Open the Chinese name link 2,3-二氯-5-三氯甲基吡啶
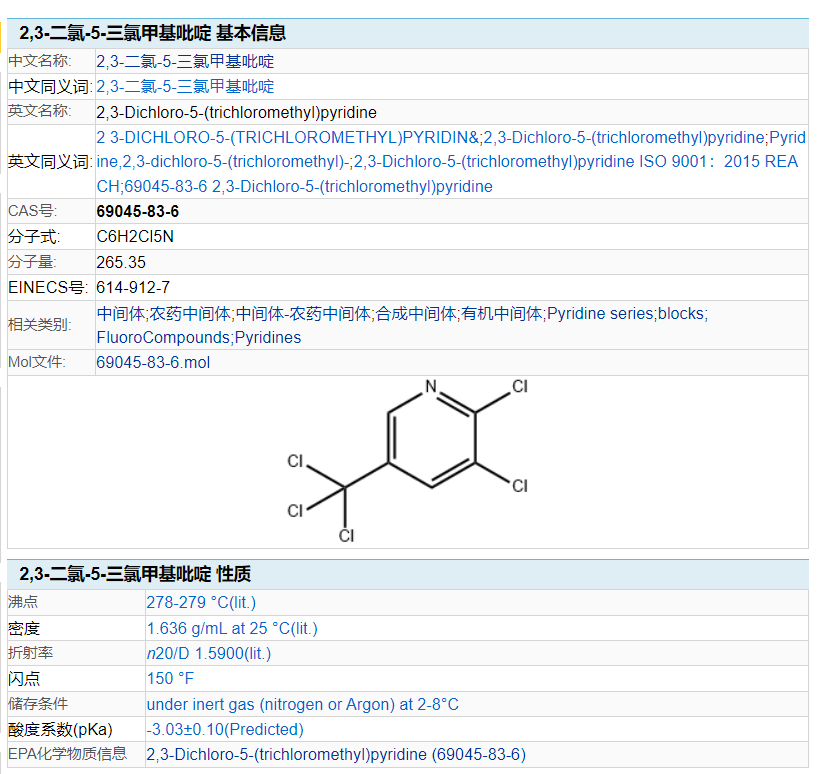 [185, 62]
